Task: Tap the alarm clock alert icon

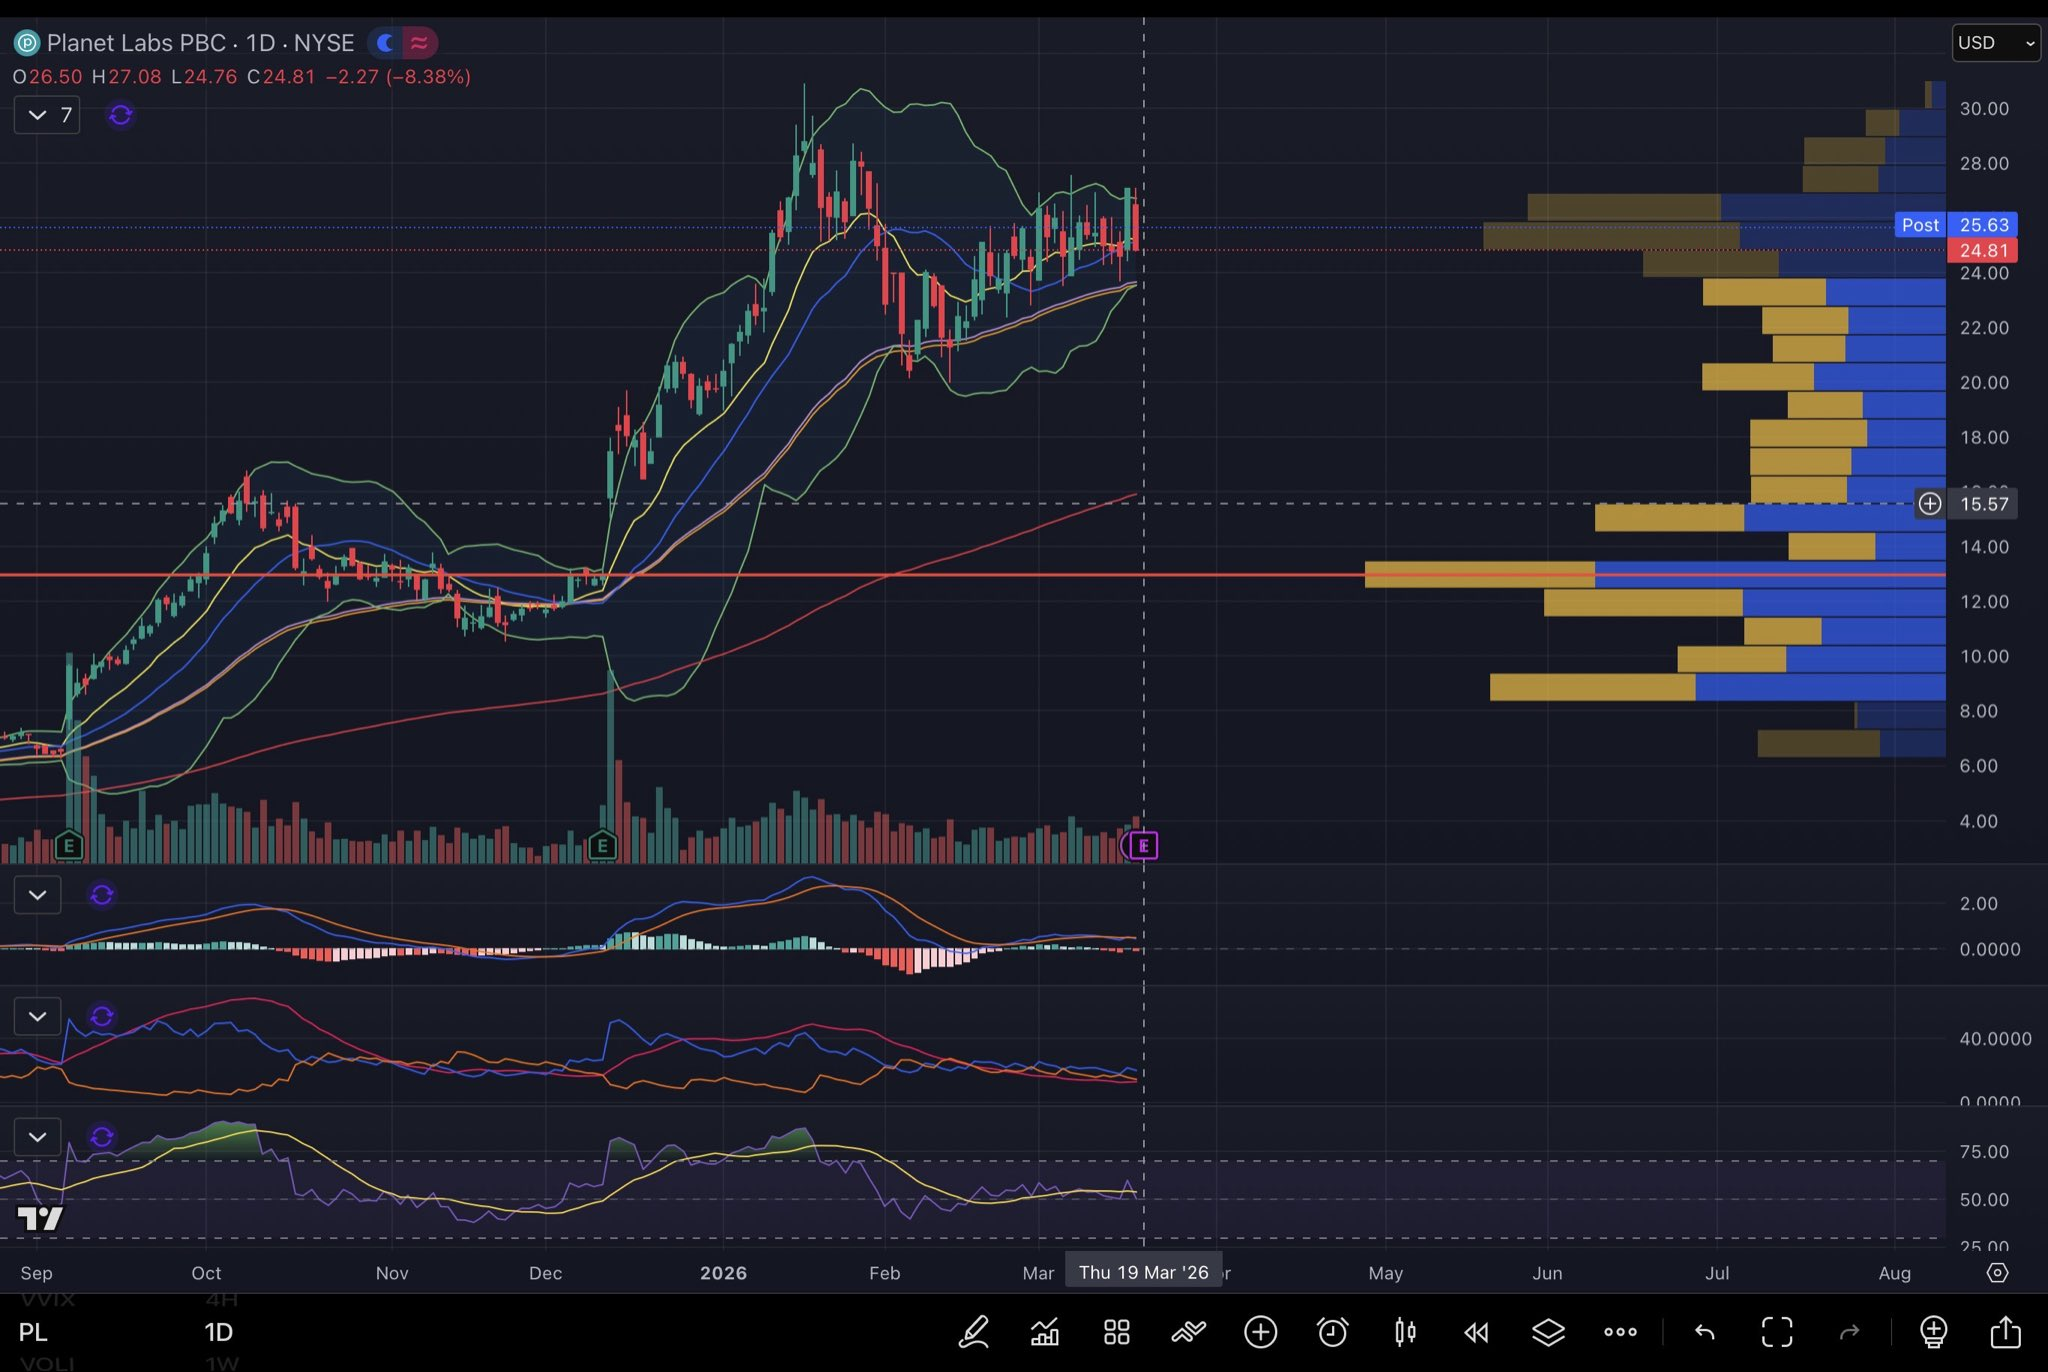Action: click(1332, 1332)
